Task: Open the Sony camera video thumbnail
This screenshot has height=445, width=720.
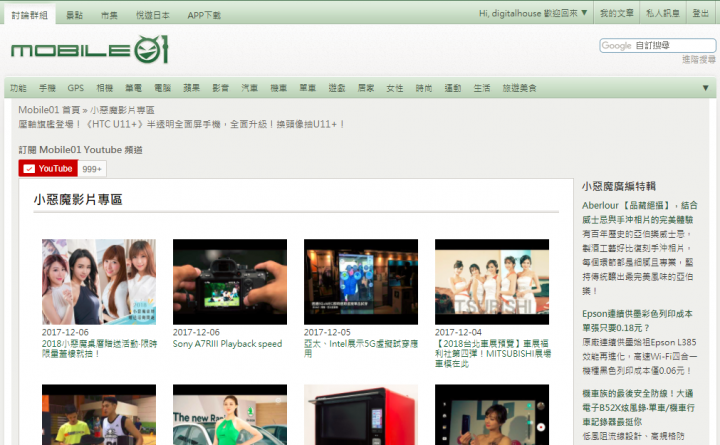Action: coord(230,282)
